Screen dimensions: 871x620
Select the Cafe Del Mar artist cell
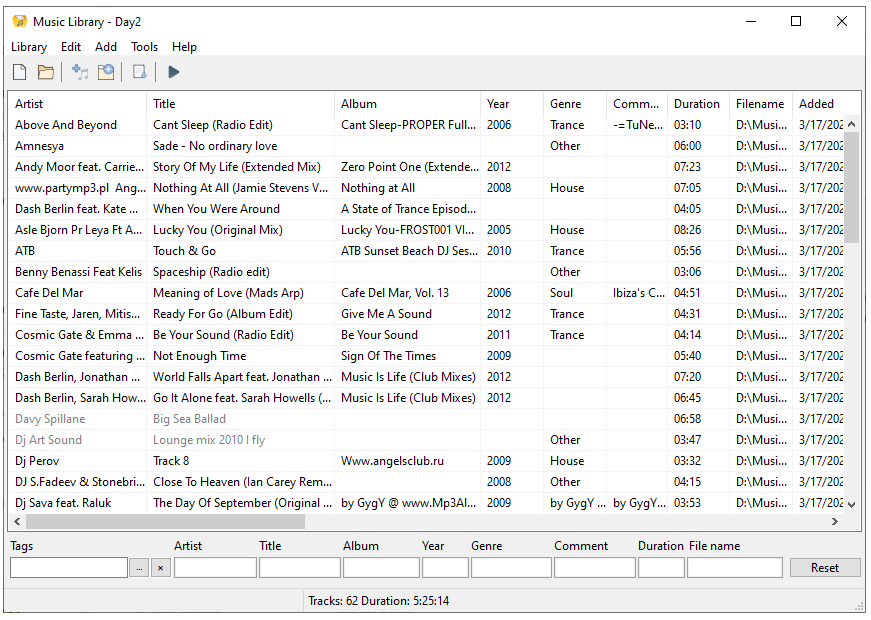click(x=49, y=293)
